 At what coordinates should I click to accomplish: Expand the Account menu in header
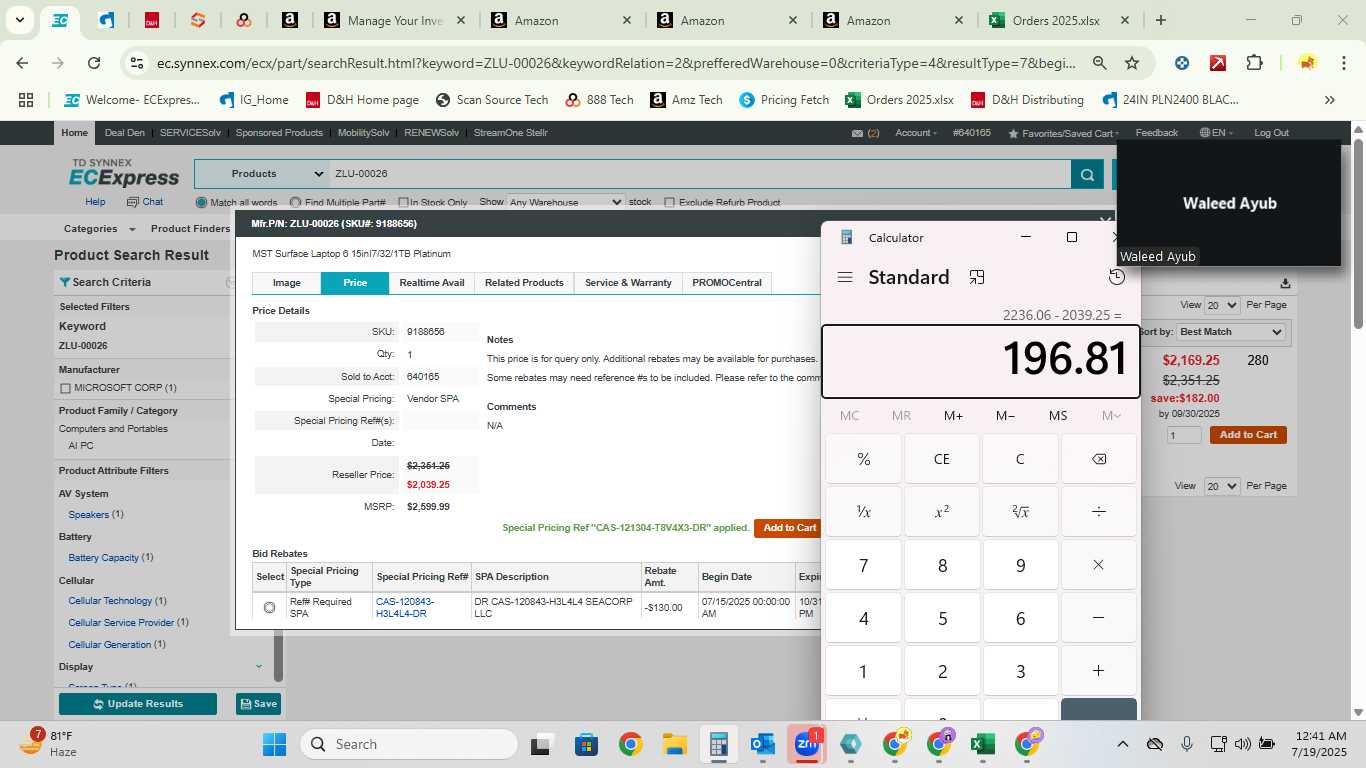[x=916, y=133]
